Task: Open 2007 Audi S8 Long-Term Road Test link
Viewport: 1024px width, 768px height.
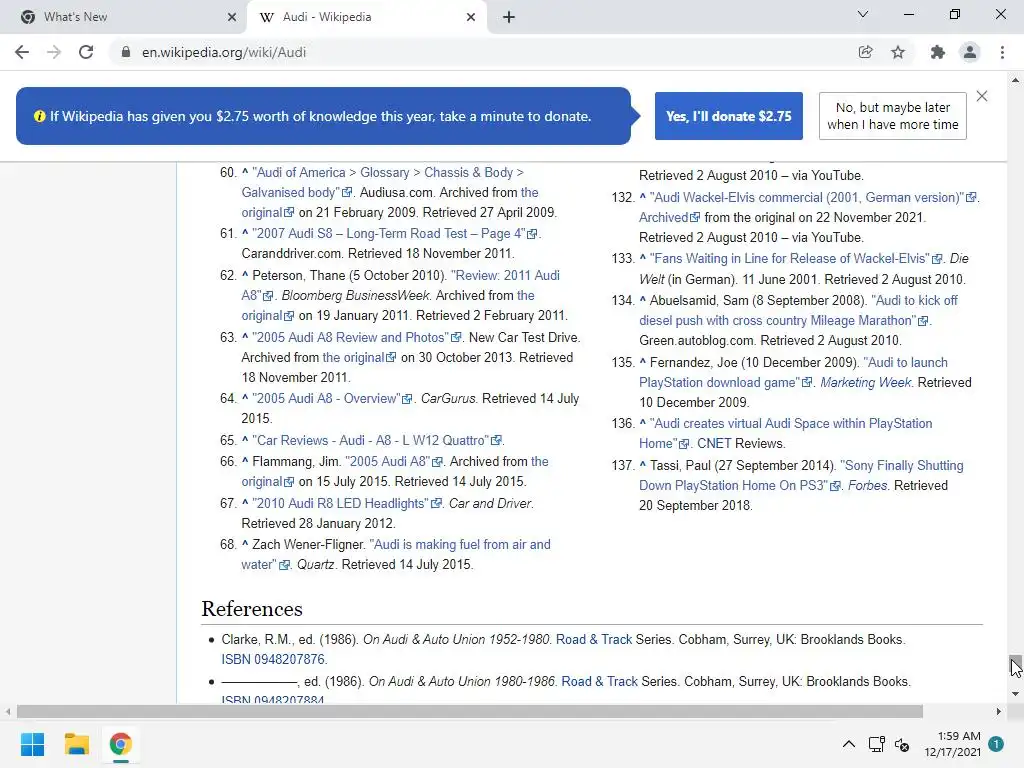Action: point(394,233)
